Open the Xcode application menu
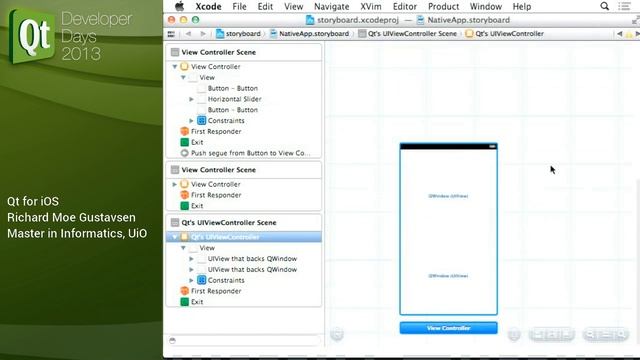Viewport: 640px width, 360px height. [x=208, y=7]
